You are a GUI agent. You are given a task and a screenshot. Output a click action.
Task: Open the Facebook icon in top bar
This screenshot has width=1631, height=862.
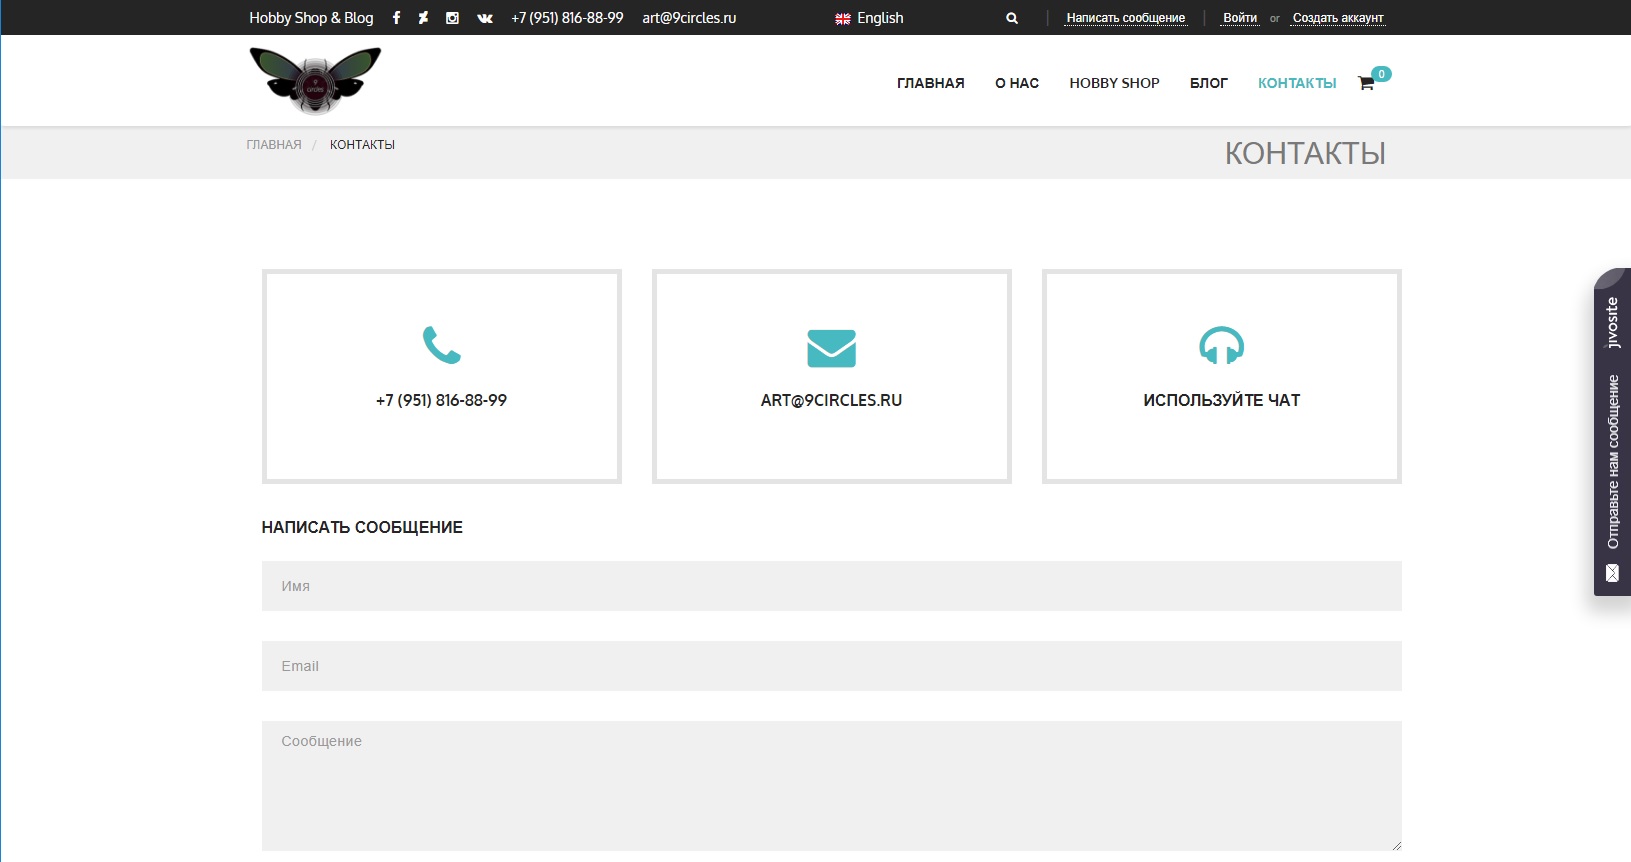(396, 18)
